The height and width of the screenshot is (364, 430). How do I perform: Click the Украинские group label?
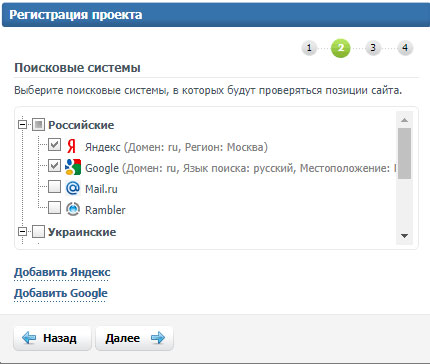[82, 232]
